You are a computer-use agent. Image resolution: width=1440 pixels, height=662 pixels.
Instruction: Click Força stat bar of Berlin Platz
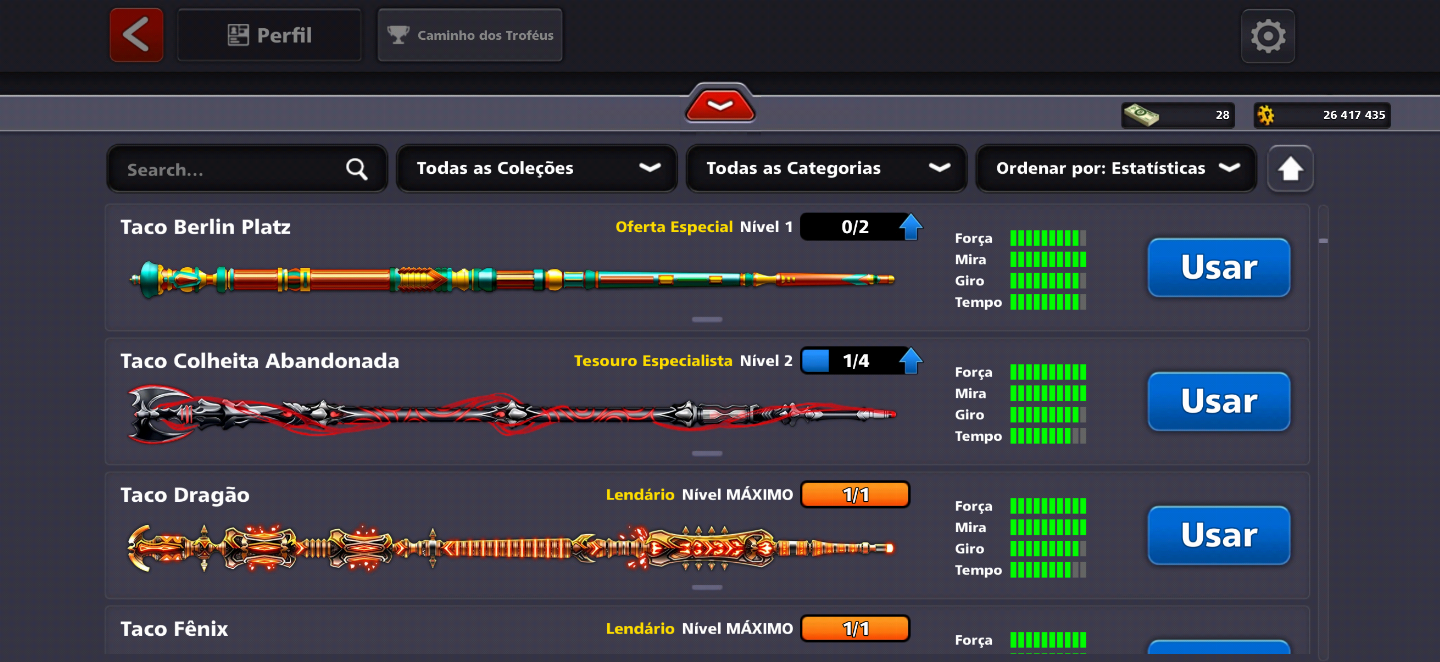[1048, 238]
